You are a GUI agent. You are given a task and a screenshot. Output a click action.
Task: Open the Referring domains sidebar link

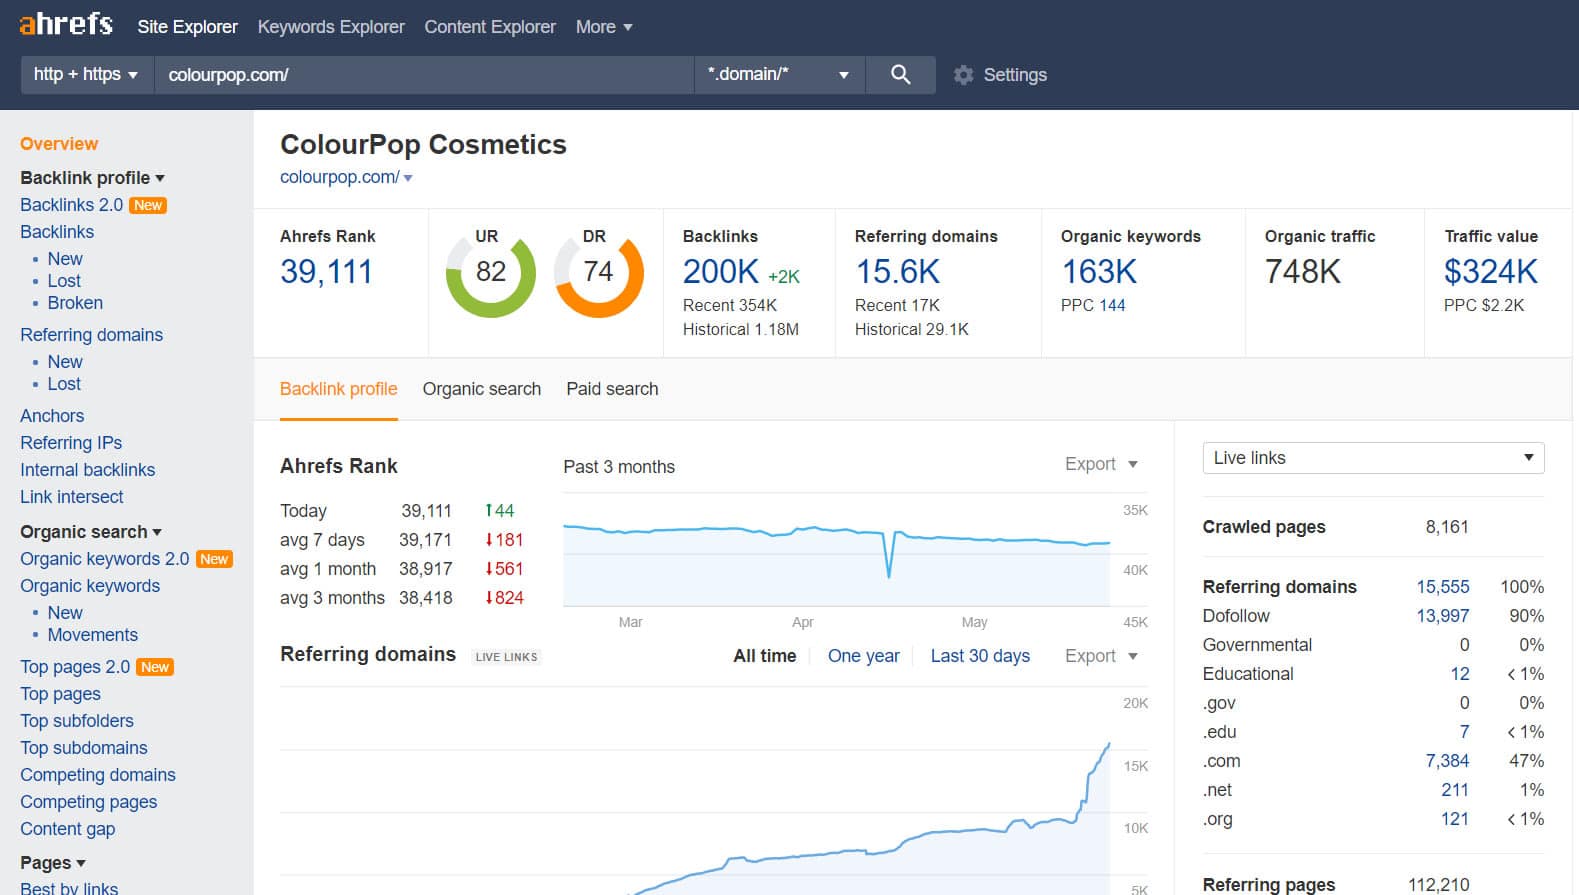pyautogui.click(x=91, y=335)
